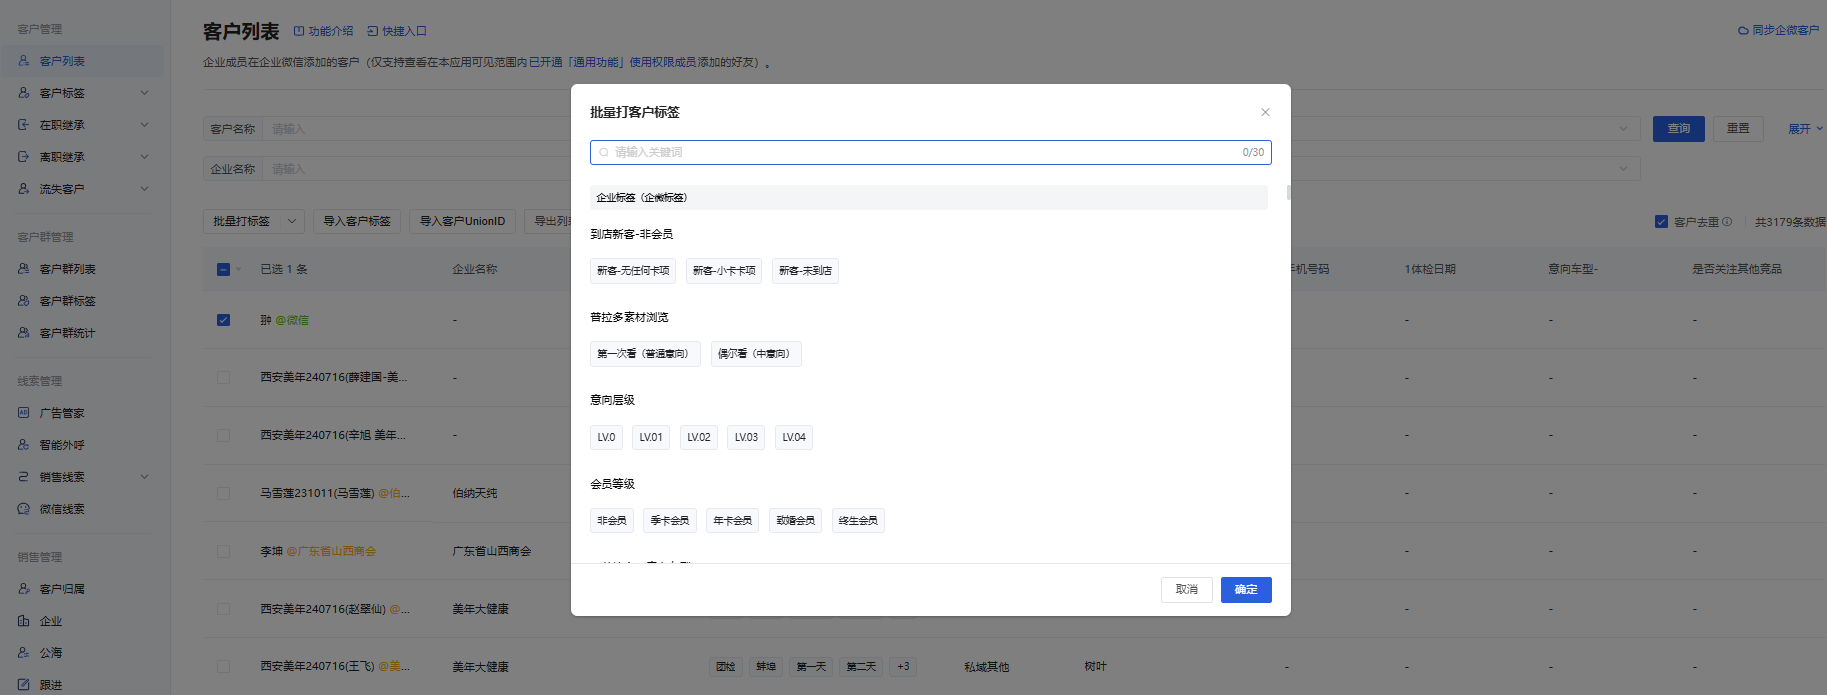This screenshot has width=1827, height=695.
Task: Select the LV.0 tag
Action: click(x=606, y=437)
